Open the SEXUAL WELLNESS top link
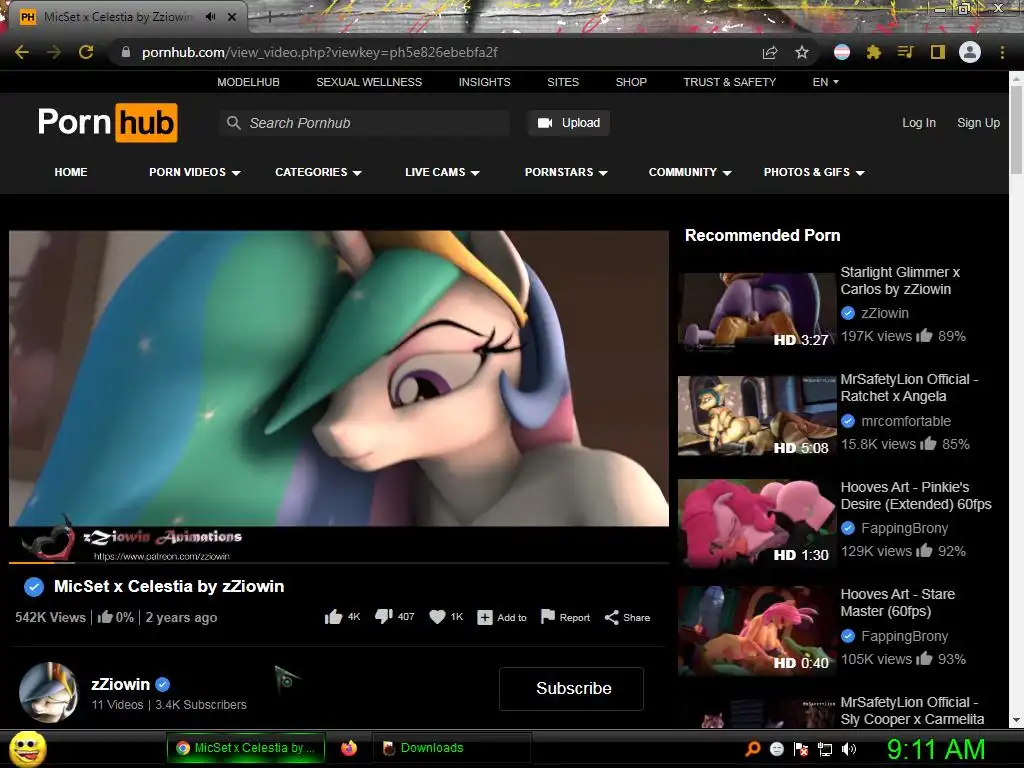The height and width of the screenshot is (768, 1024). coord(369,82)
